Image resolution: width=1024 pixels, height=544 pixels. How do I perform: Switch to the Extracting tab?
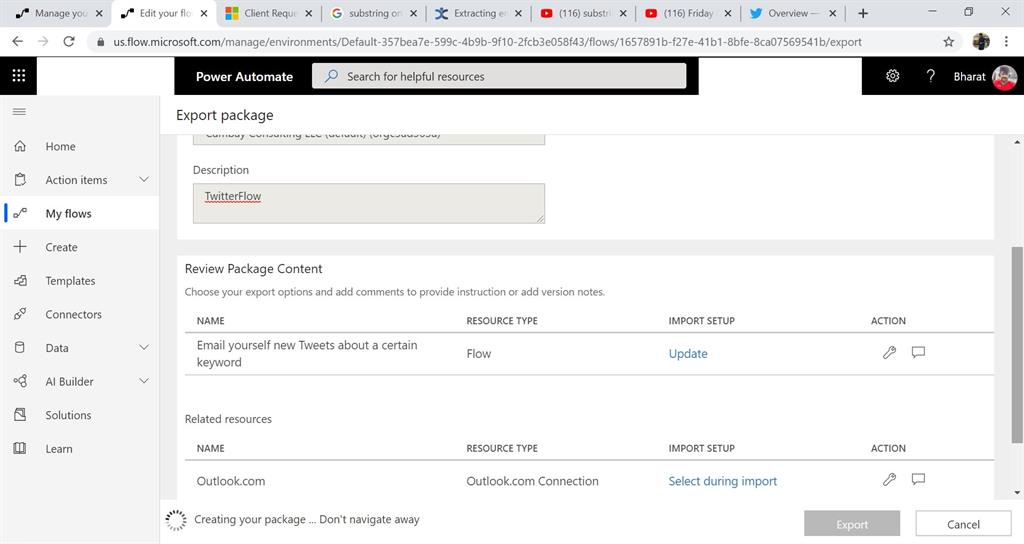click(479, 13)
